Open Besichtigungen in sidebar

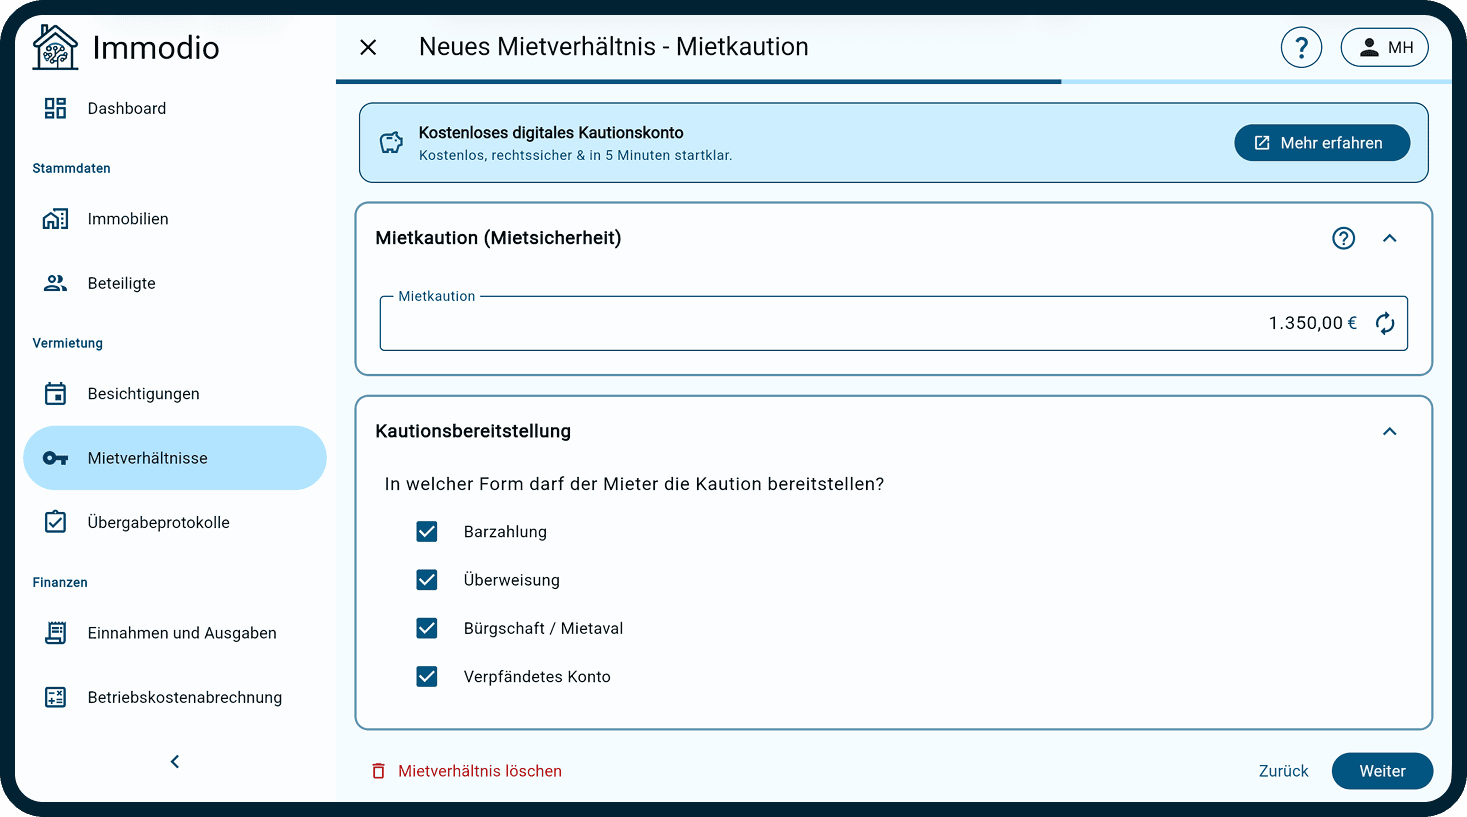tap(175, 394)
